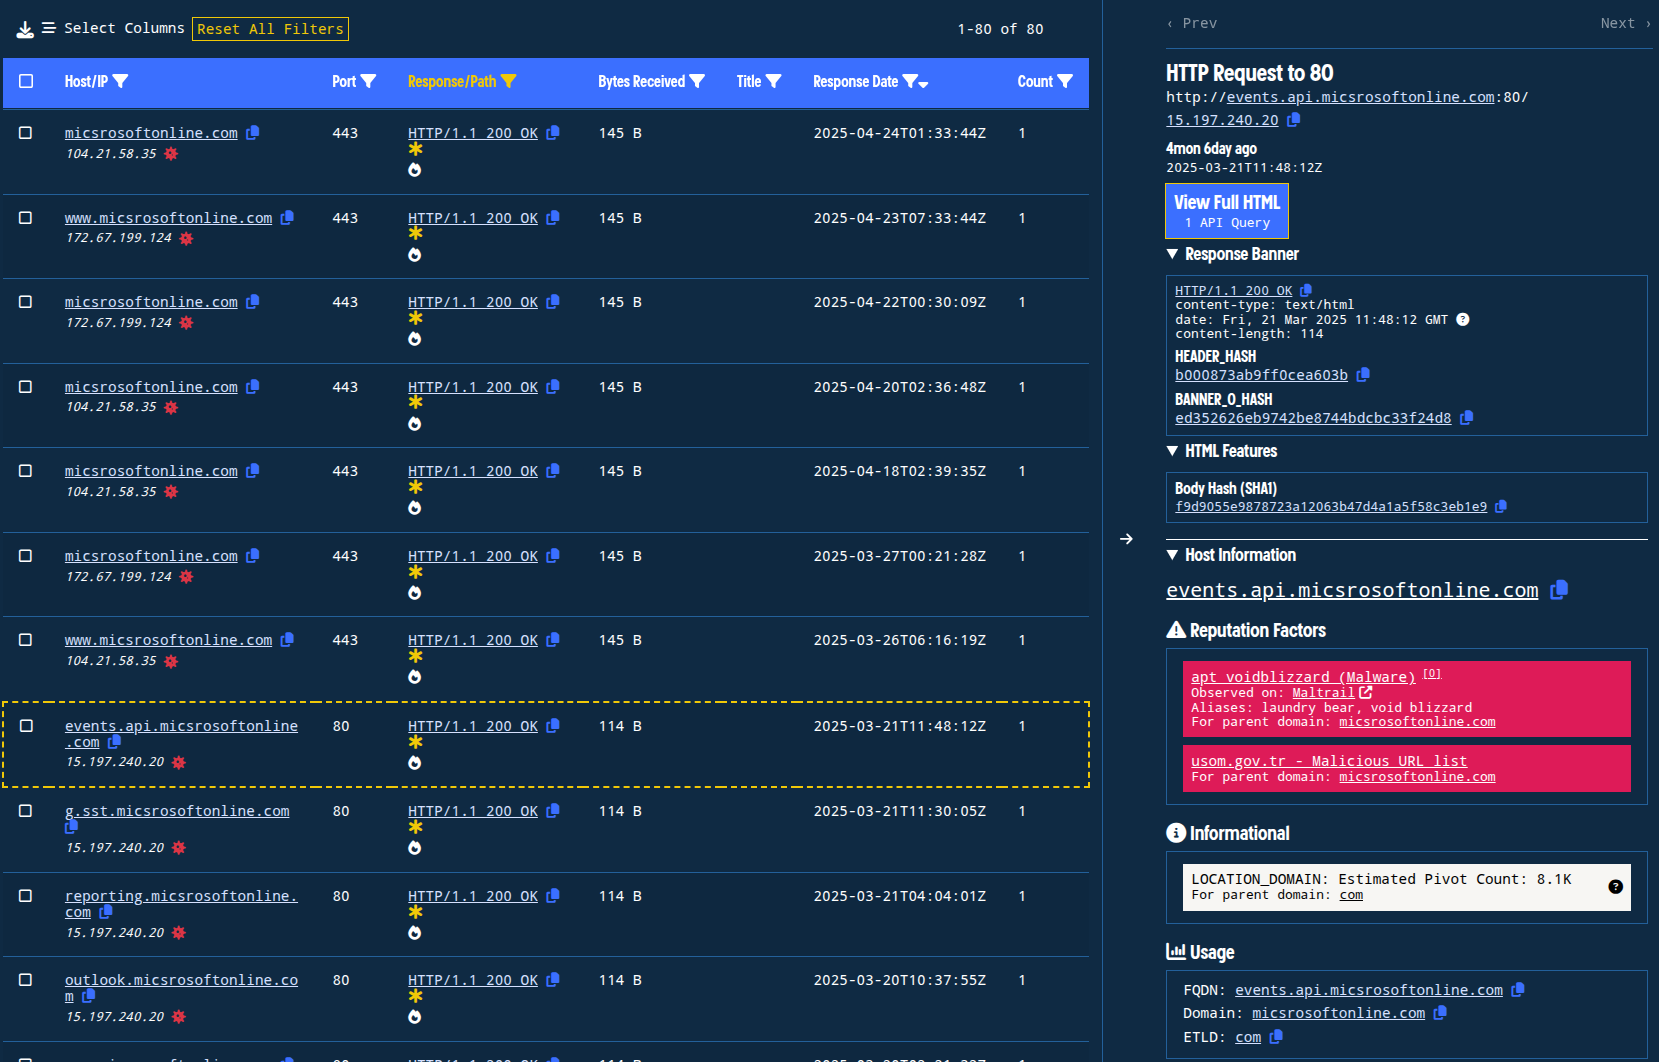Viewport: 1659px width, 1062px height.
Task: Check row dated 2025-04-18T02:39:35Z
Action: tap(26, 471)
